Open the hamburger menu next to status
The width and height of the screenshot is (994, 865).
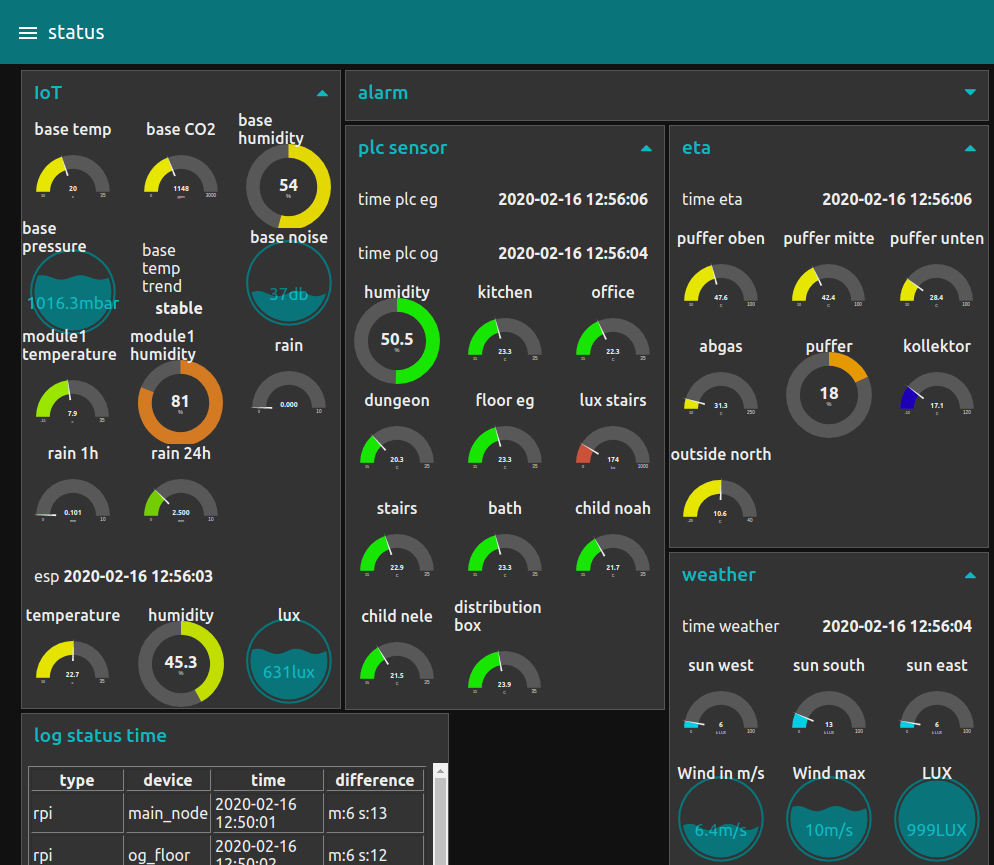28,32
